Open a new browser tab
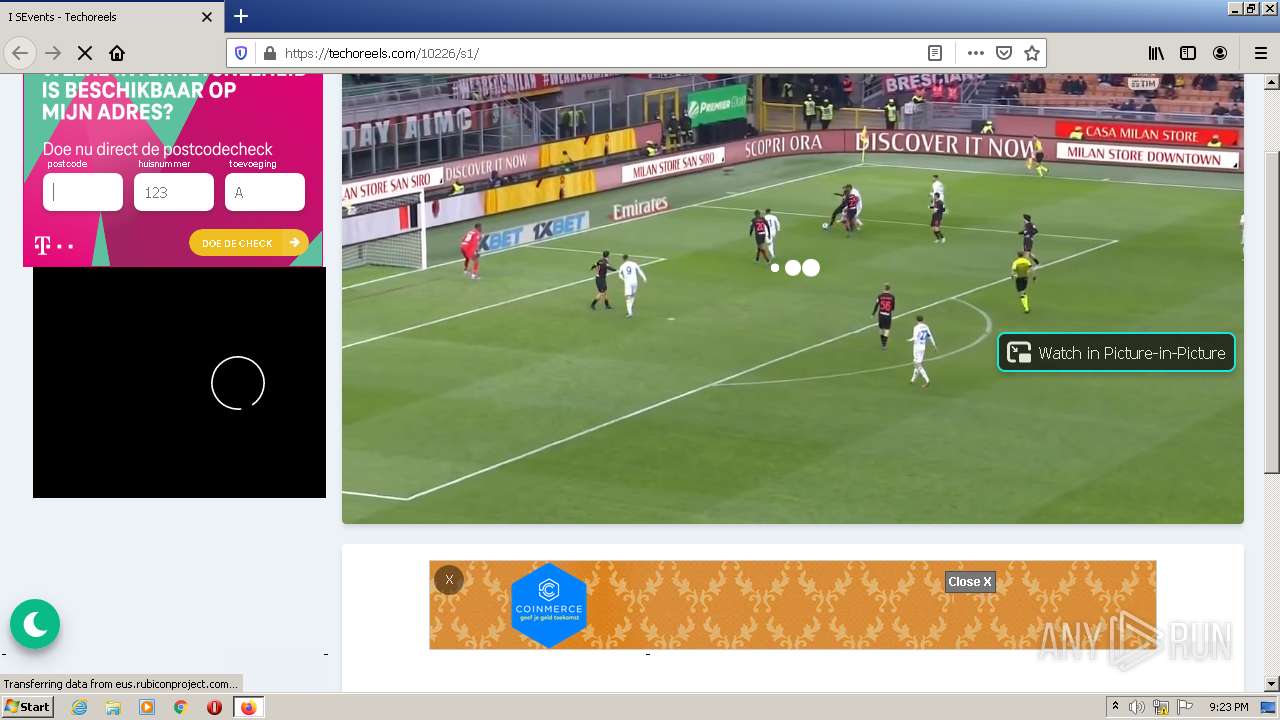Screen dimensions: 1280x720 click(241, 16)
